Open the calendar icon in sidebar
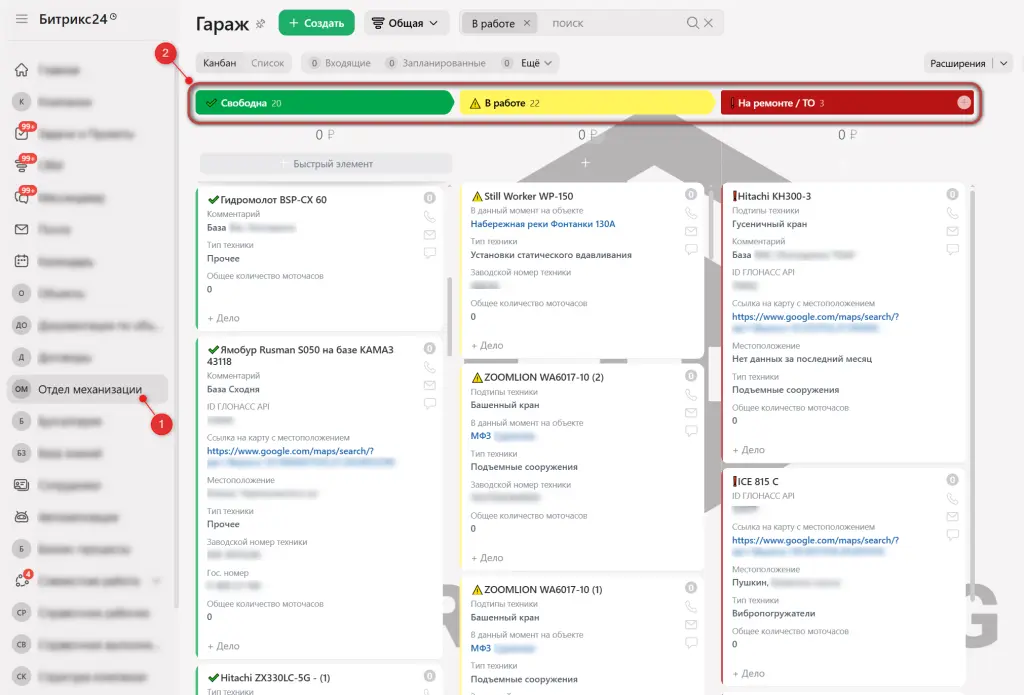 [22, 261]
